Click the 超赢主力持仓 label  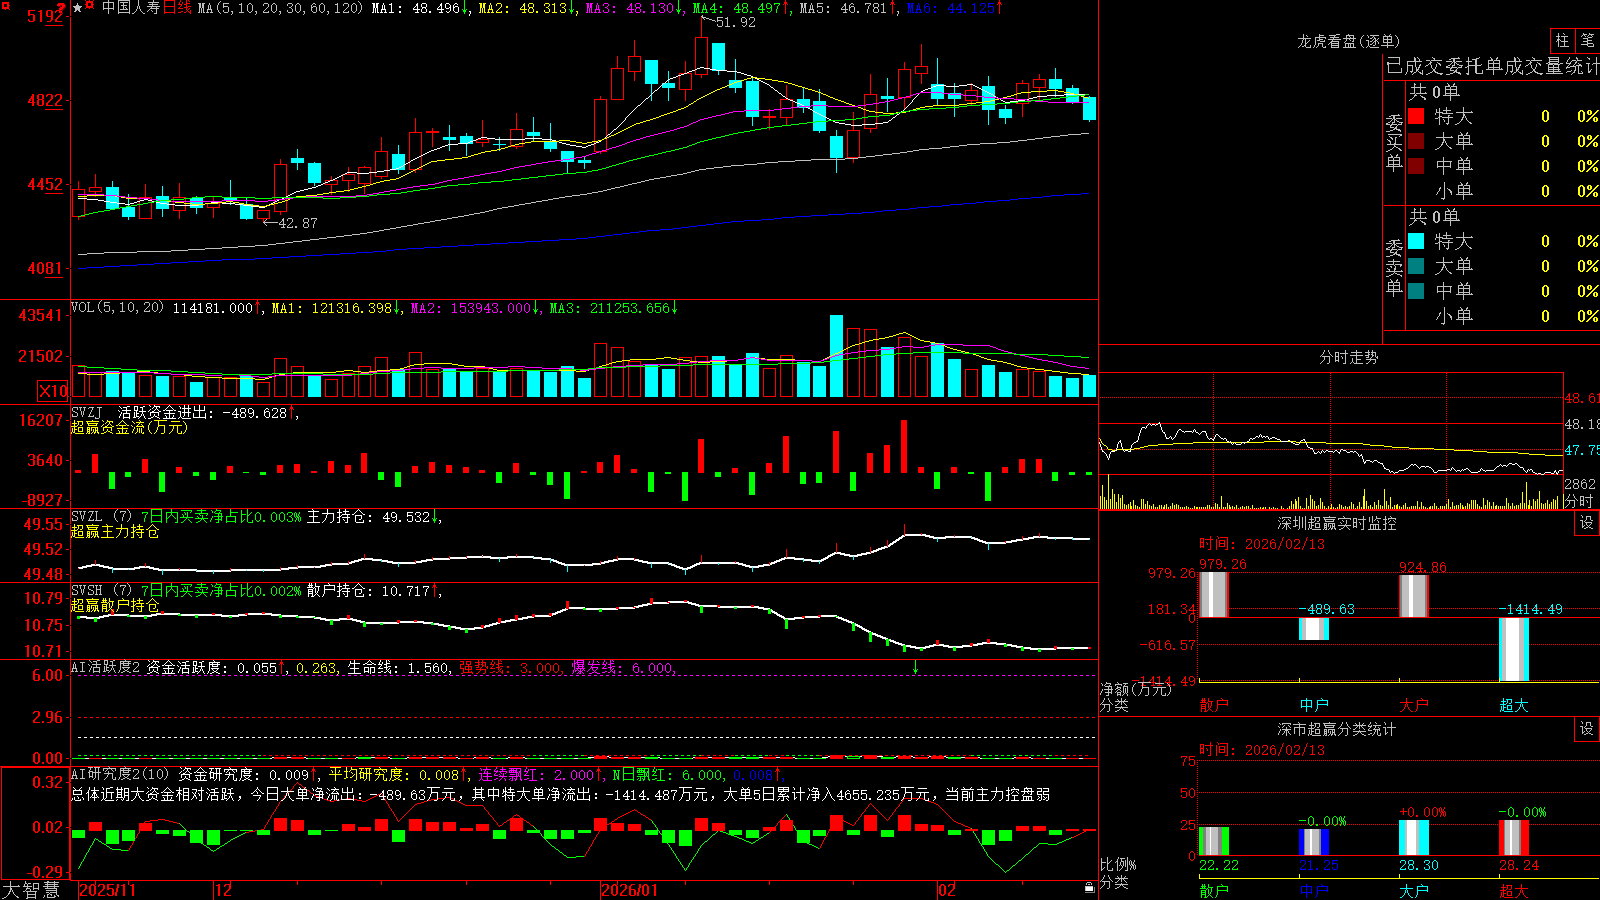(x=115, y=532)
